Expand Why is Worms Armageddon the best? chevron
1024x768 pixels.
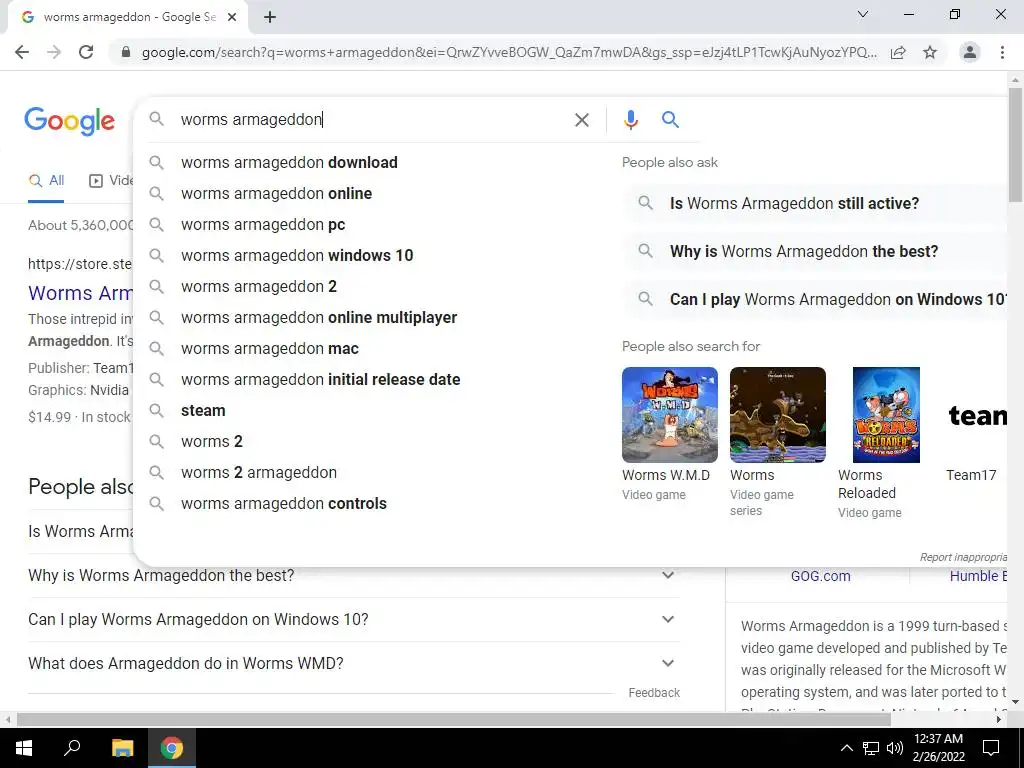pyautogui.click(x=667, y=575)
